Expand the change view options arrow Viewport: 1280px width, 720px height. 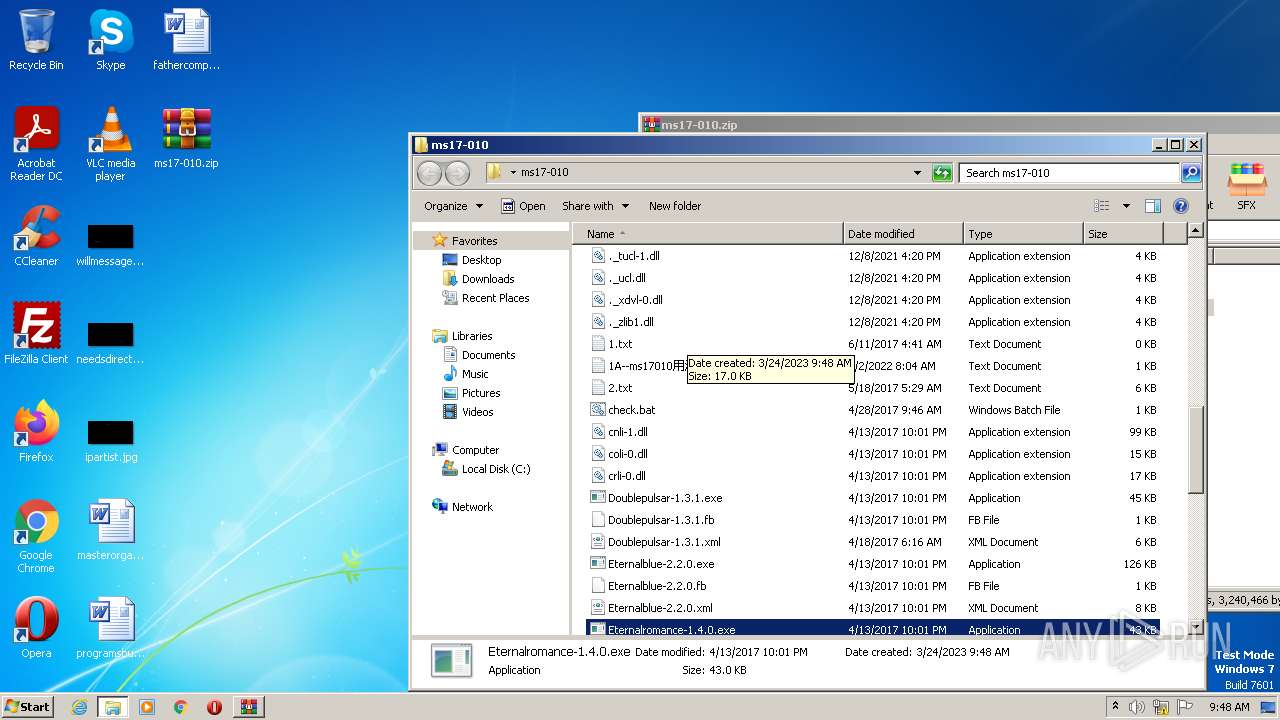[x=1126, y=206]
